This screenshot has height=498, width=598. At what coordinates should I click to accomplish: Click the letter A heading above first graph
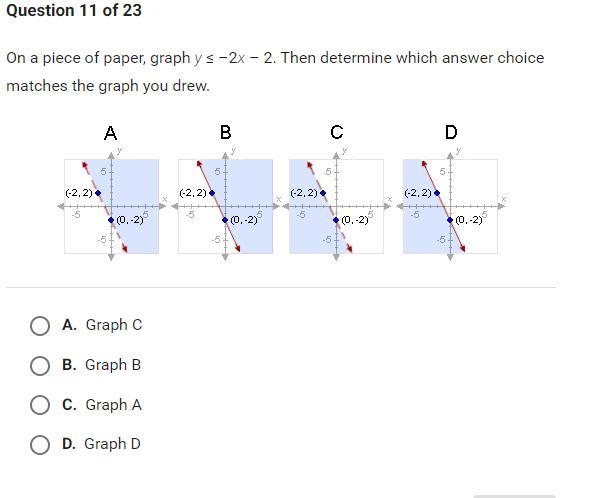pyautogui.click(x=111, y=133)
